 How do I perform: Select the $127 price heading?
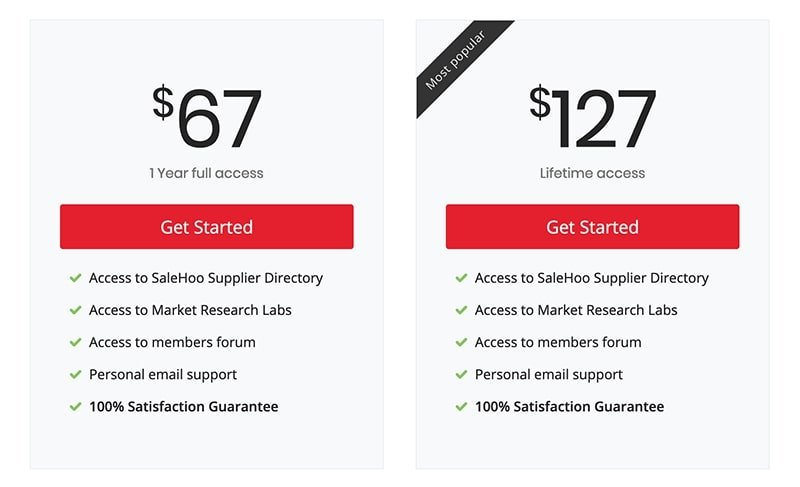[592, 117]
